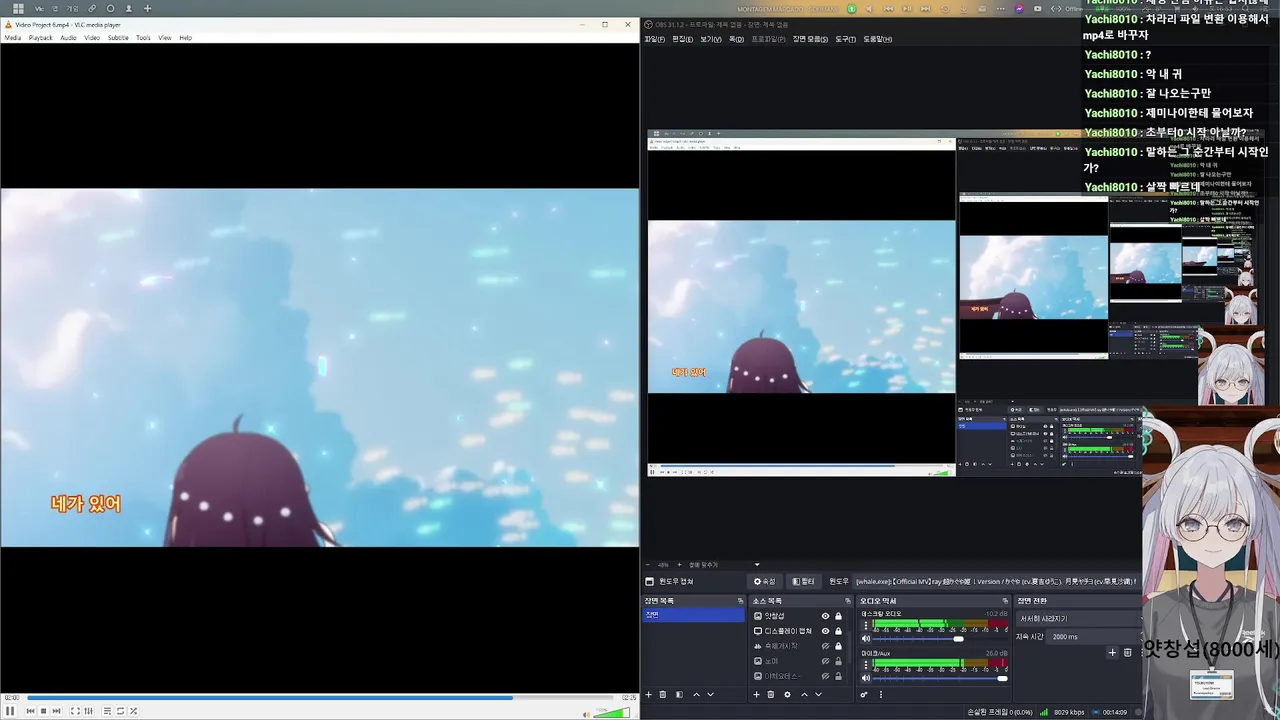Image resolution: width=1280 pixels, height=720 pixels.
Task: Open desktop audio options menu dots
Action: coord(866,625)
